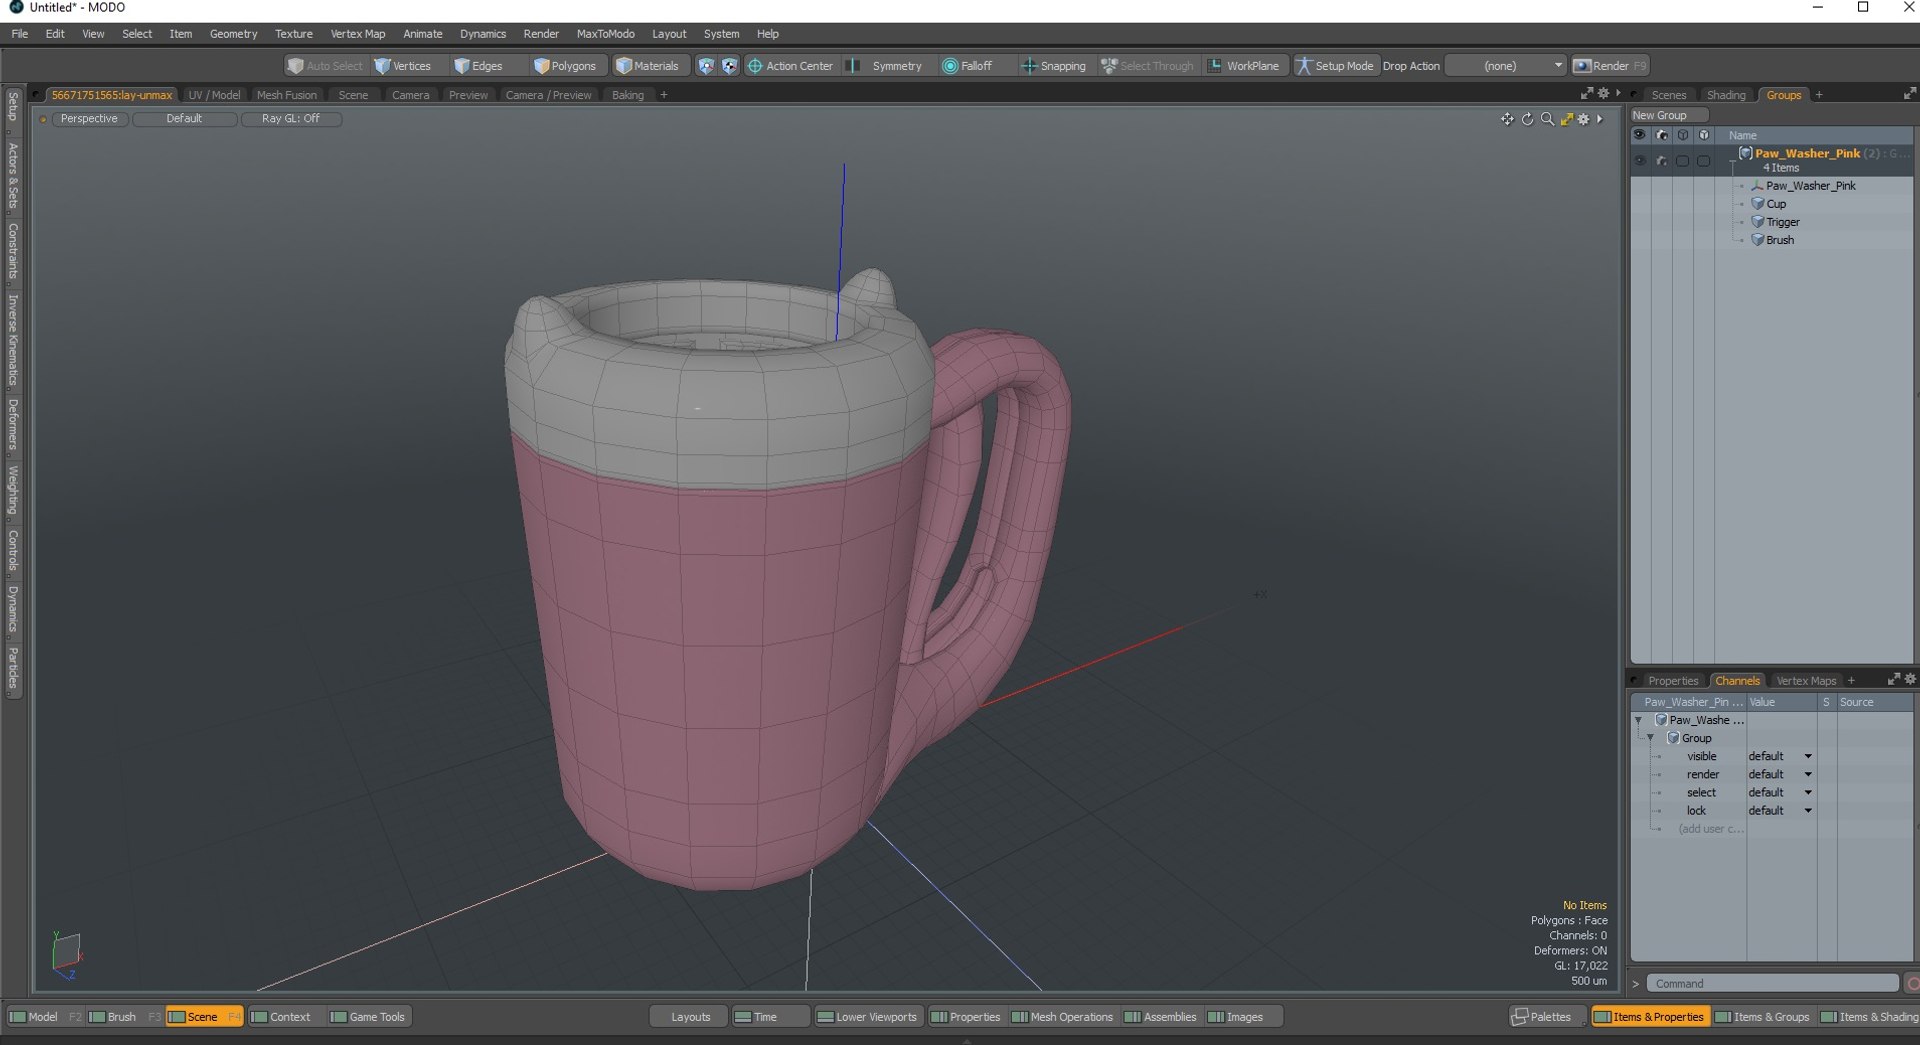Select the Brush item in Groups list
1920x1045 pixels.
(1779, 240)
